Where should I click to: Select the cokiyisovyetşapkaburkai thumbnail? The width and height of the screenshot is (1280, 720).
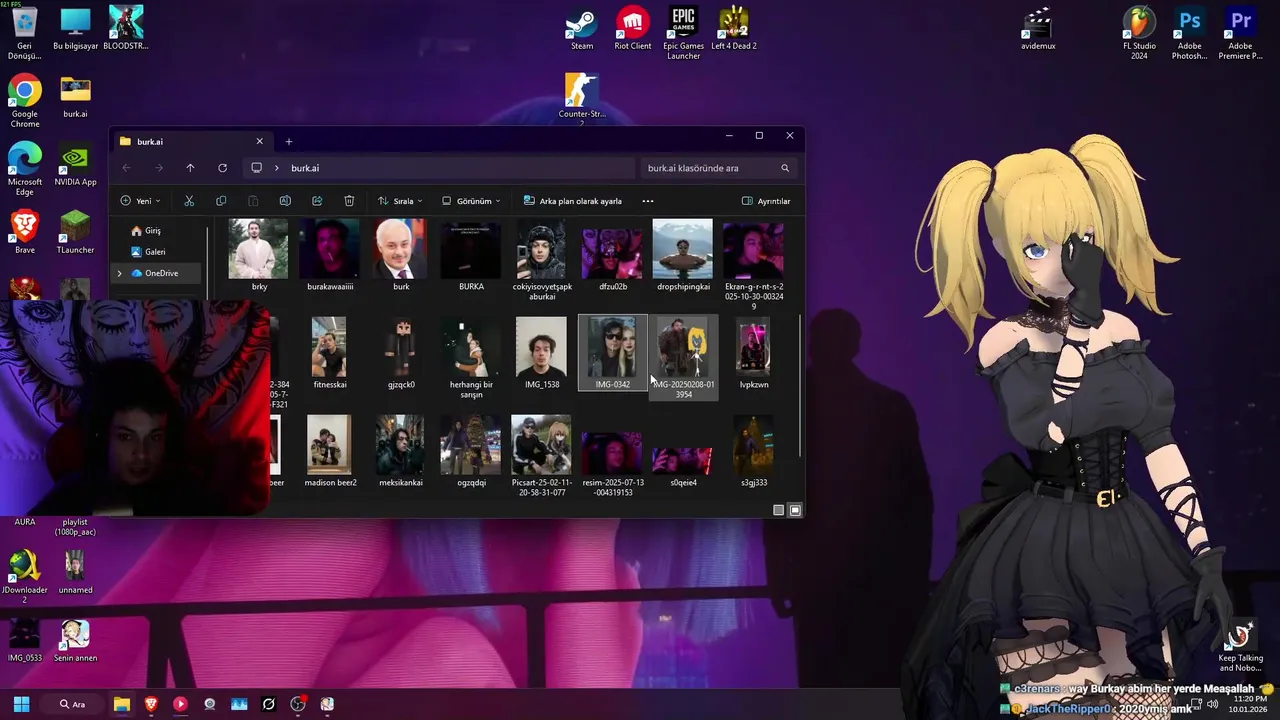tap(542, 260)
